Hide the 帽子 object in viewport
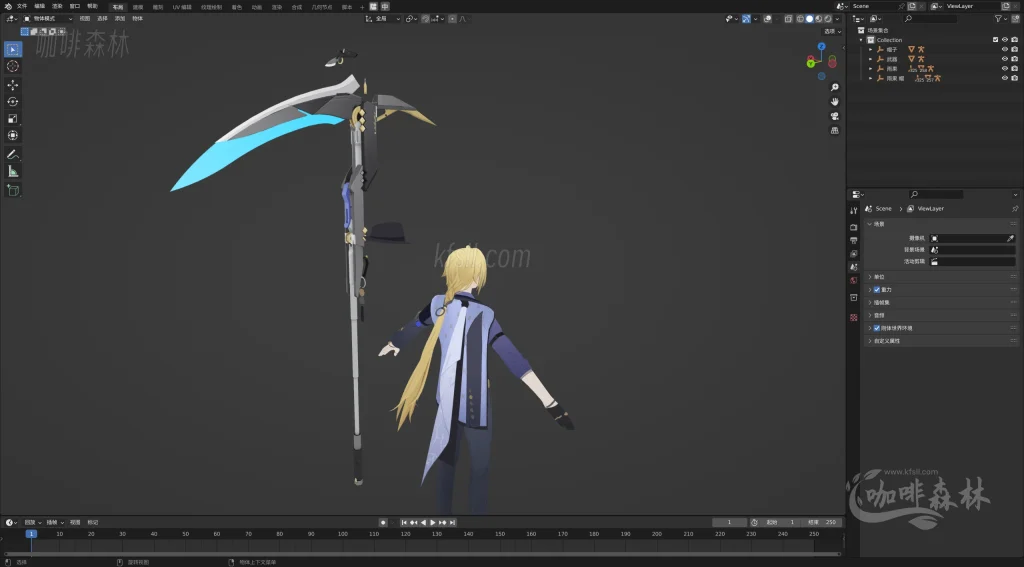The width and height of the screenshot is (1024, 567). pyautogui.click(x=1004, y=50)
